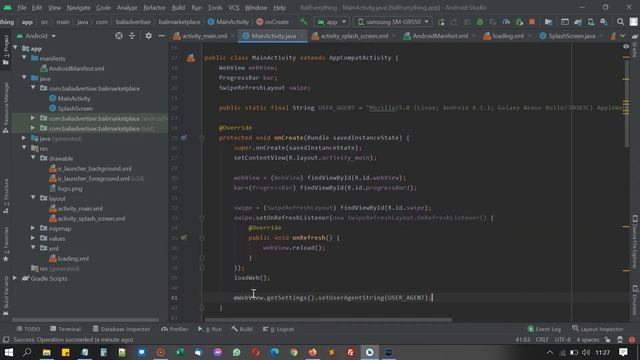Click MainActivity breadcrumb in navigation bar
The width and height of the screenshot is (640, 360).
click(x=228, y=22)
